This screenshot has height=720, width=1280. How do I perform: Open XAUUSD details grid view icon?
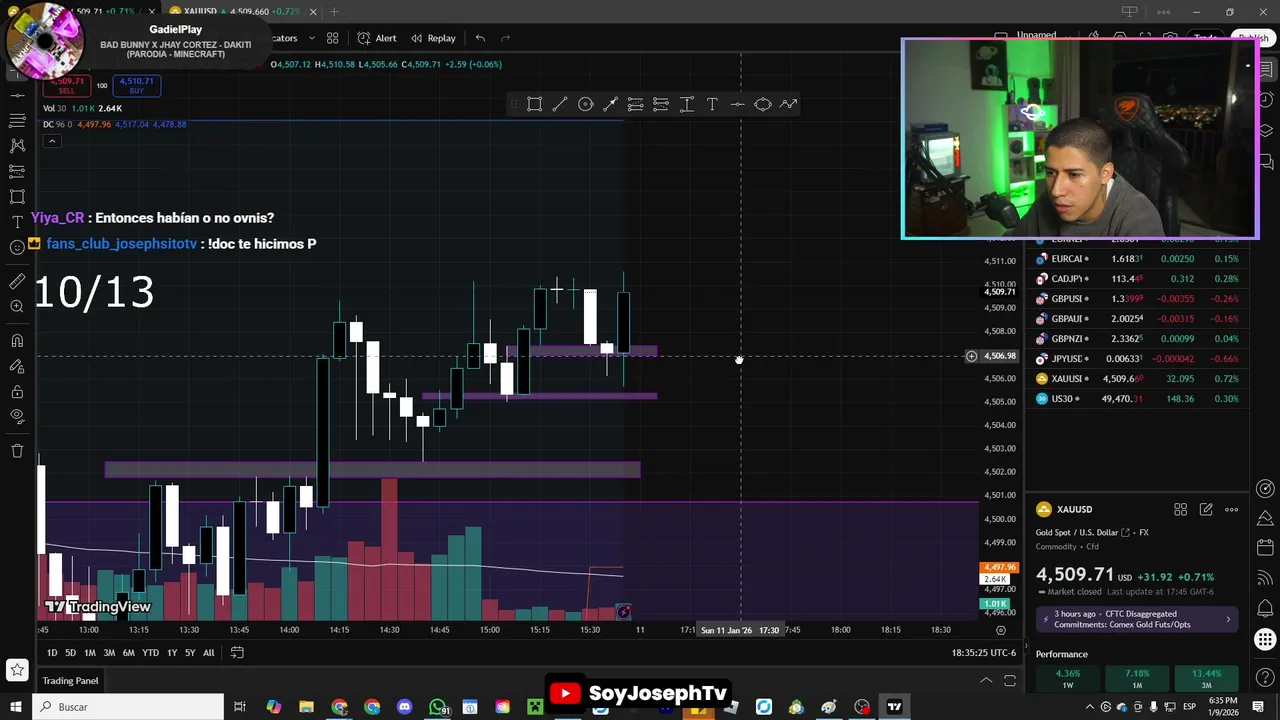tap(1180, 510)
